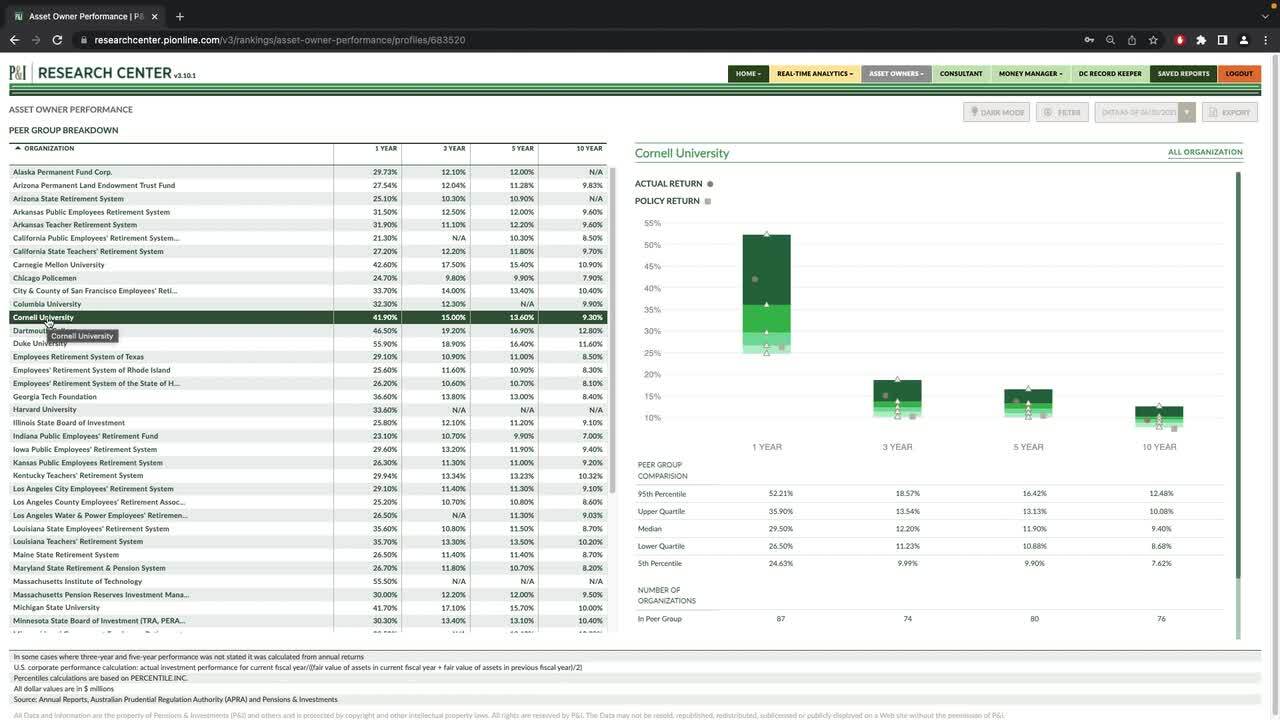Select Massachusetts Institute of Technology row

(x=308, y=581)
